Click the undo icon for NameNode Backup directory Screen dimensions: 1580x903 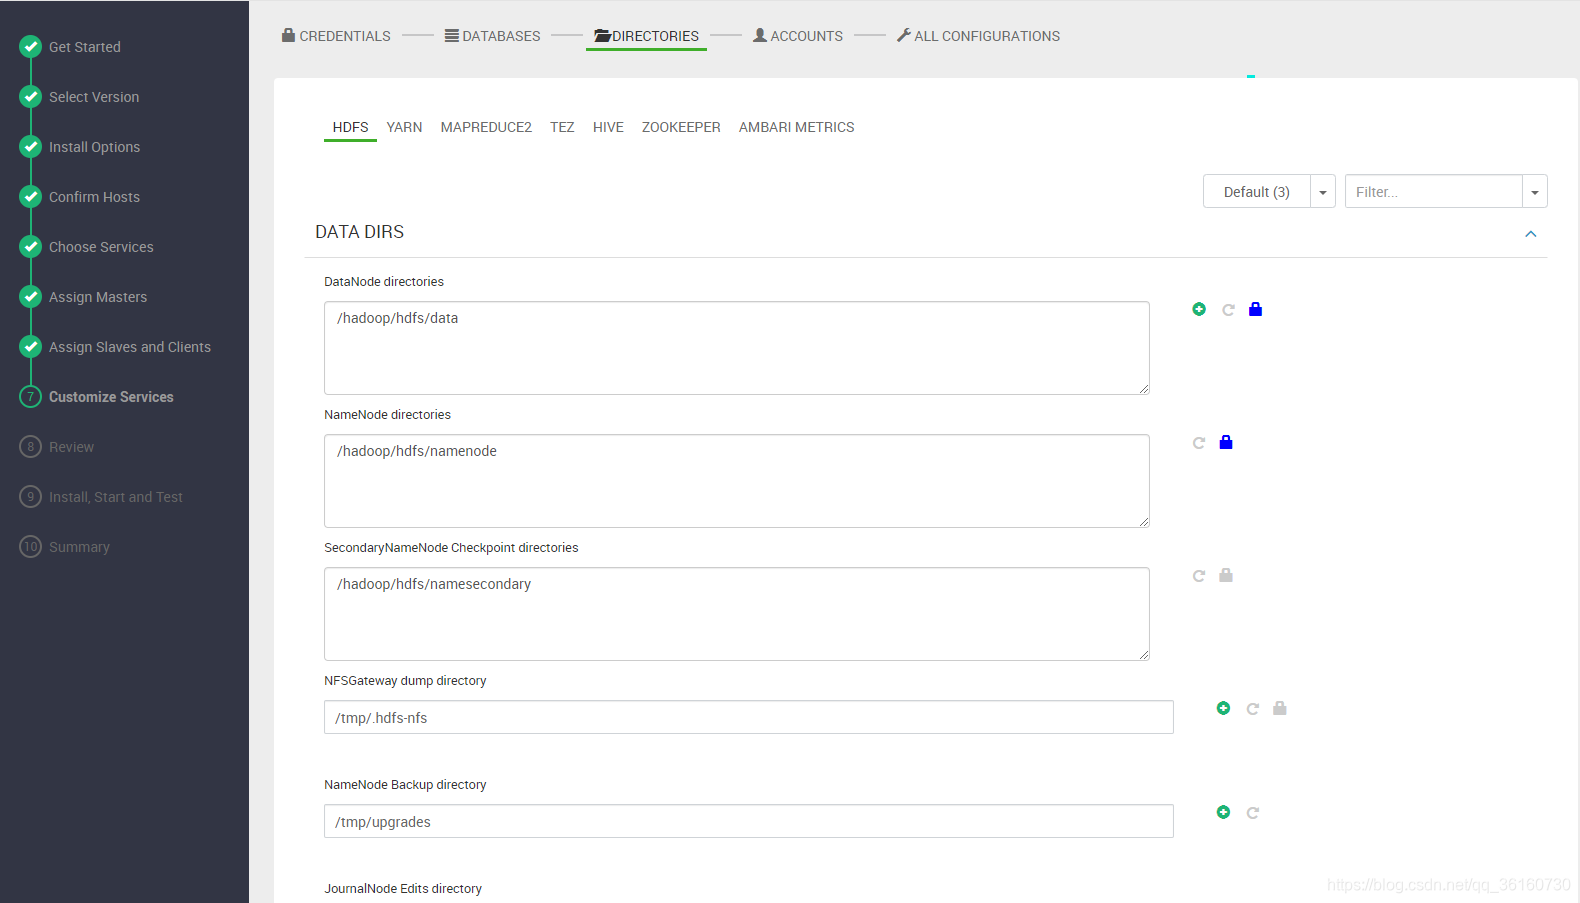coord(1252,813)
